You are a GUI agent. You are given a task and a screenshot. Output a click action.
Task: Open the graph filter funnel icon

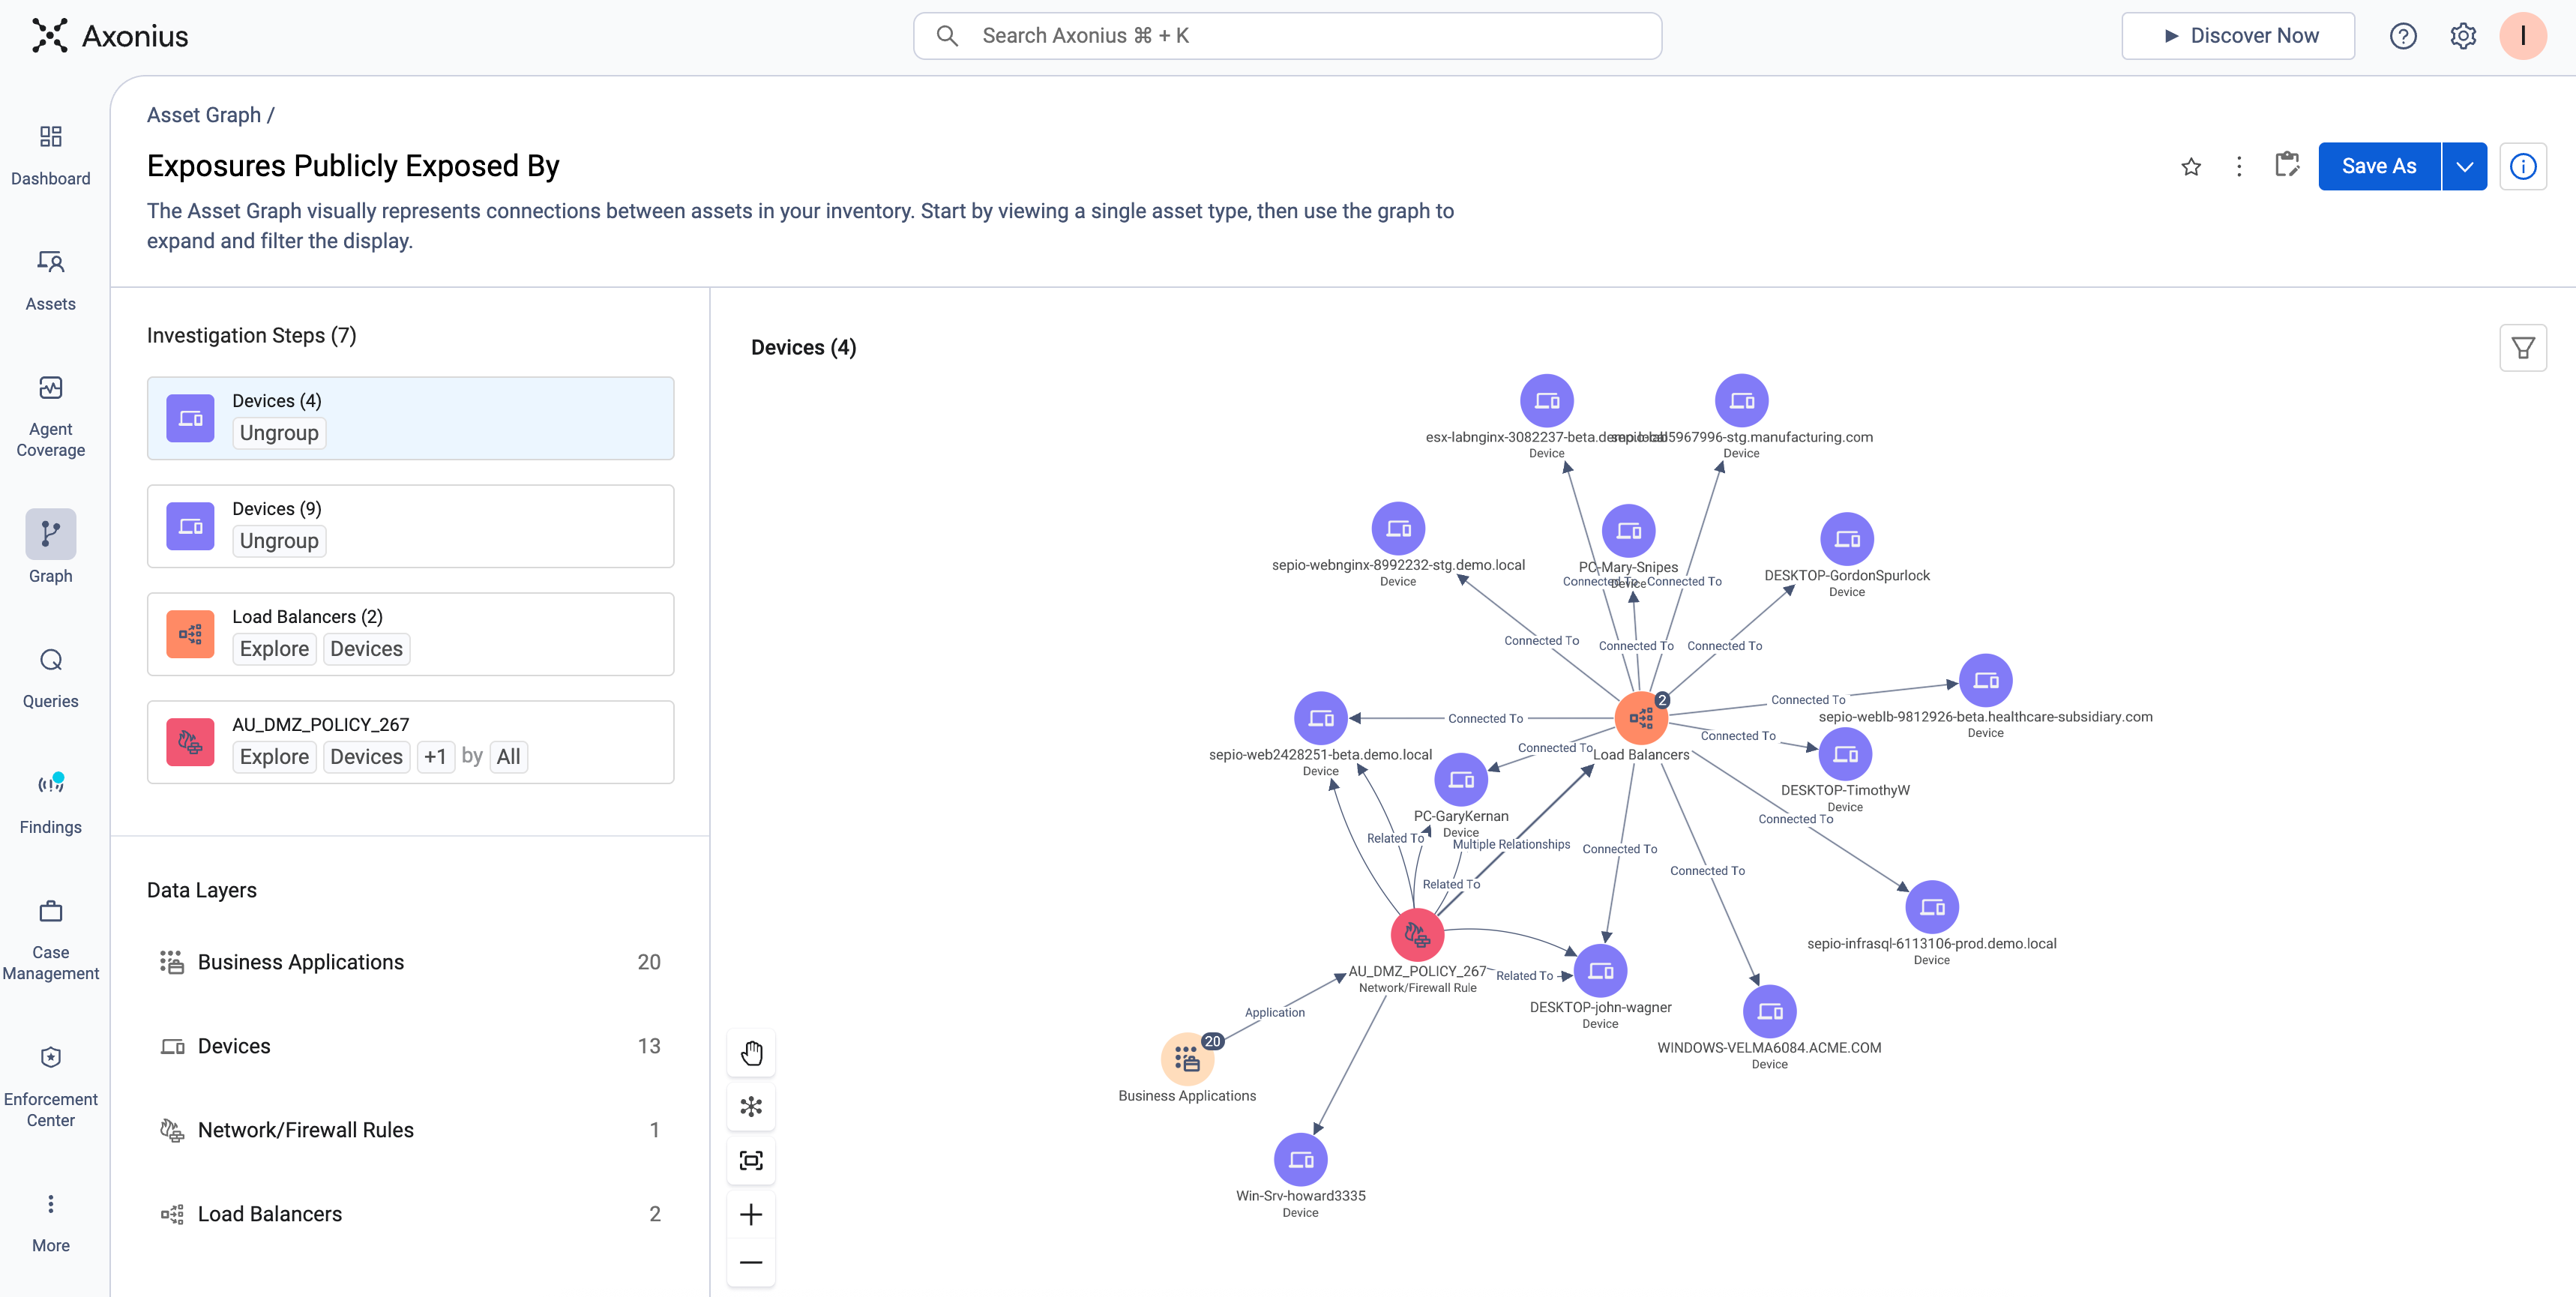[2523, 348]
